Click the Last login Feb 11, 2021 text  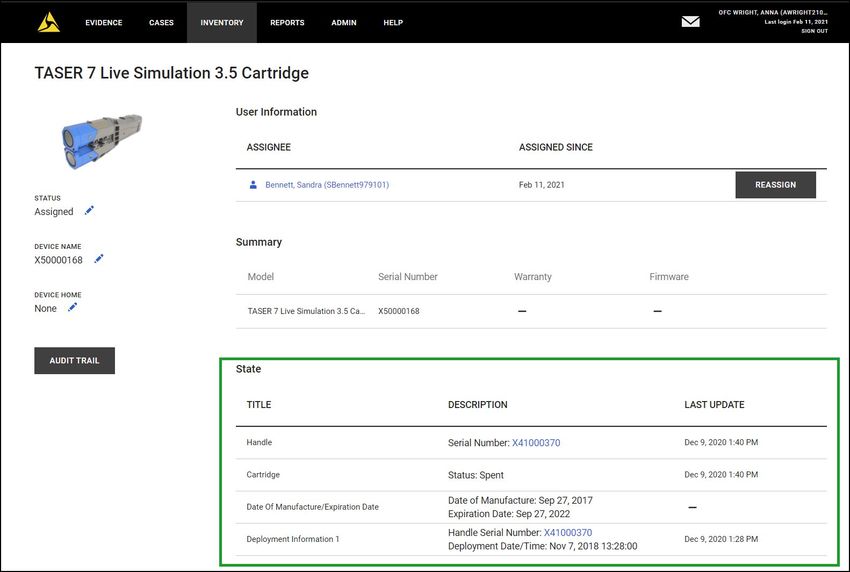coord(796,22)
